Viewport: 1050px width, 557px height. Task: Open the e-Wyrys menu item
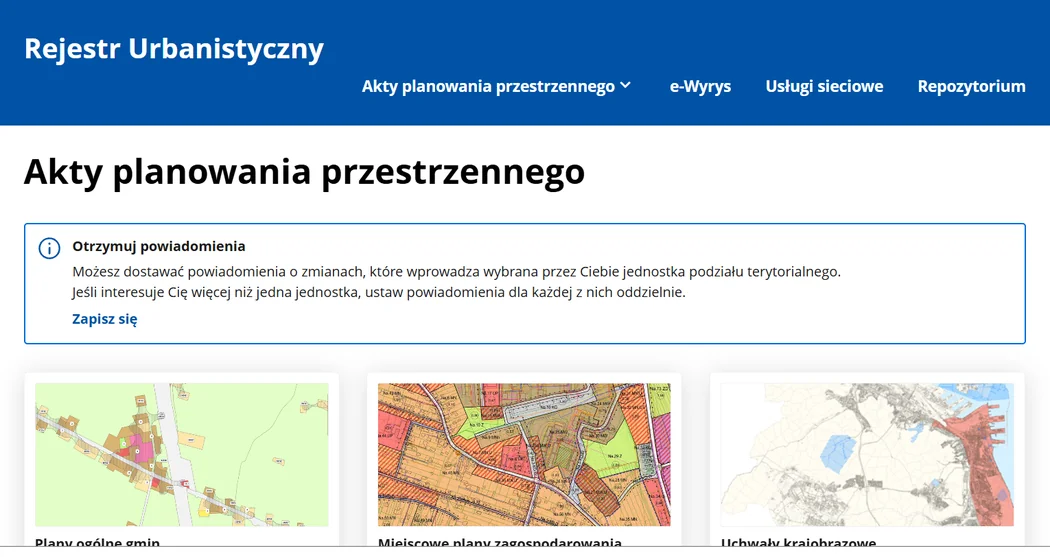tap(700, 86)
